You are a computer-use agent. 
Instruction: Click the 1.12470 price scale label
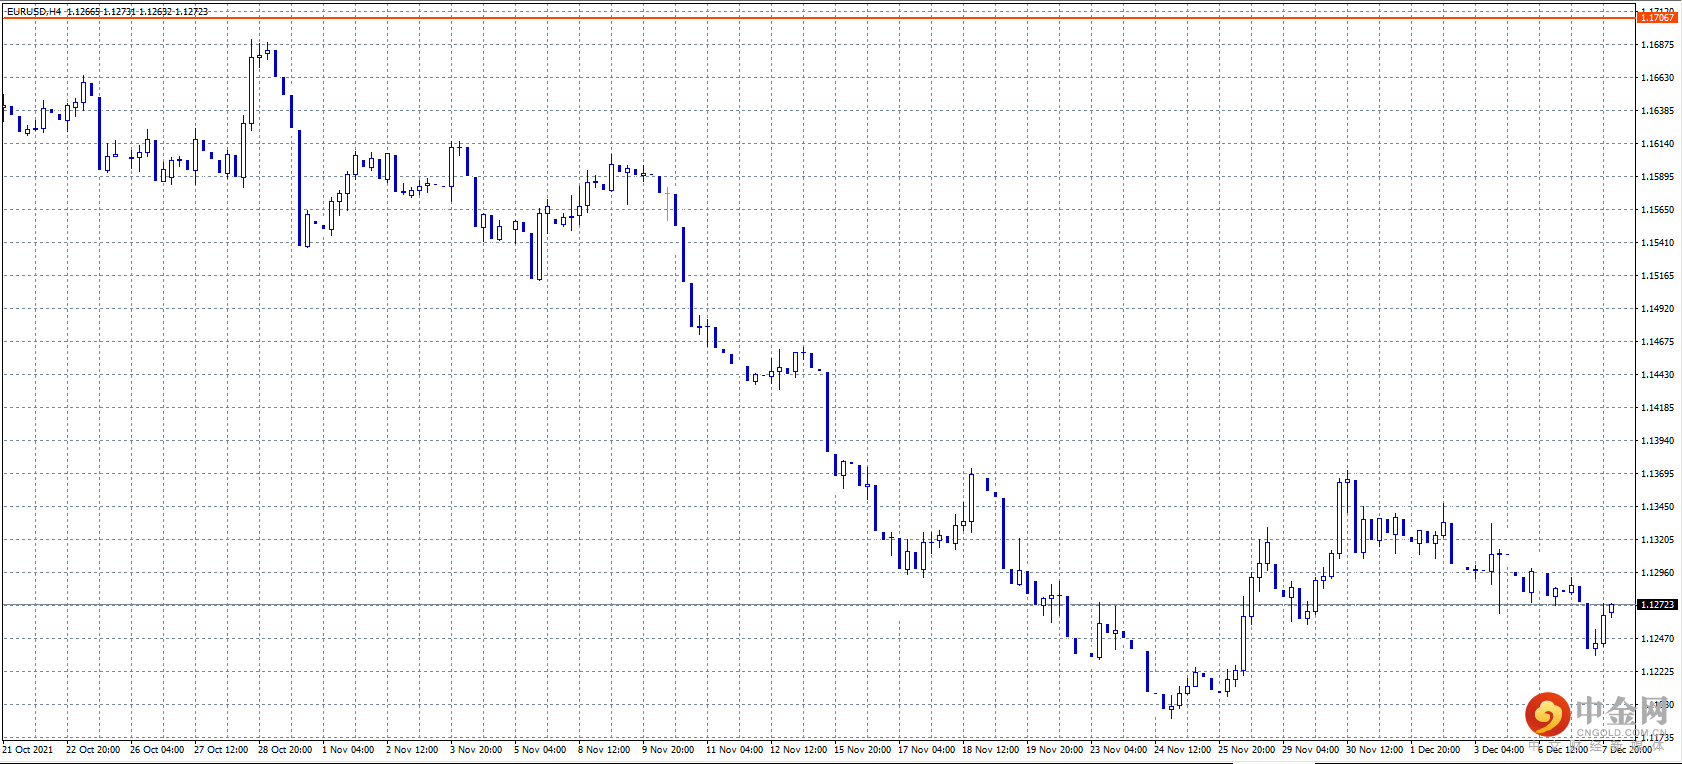pos(1657,639)
